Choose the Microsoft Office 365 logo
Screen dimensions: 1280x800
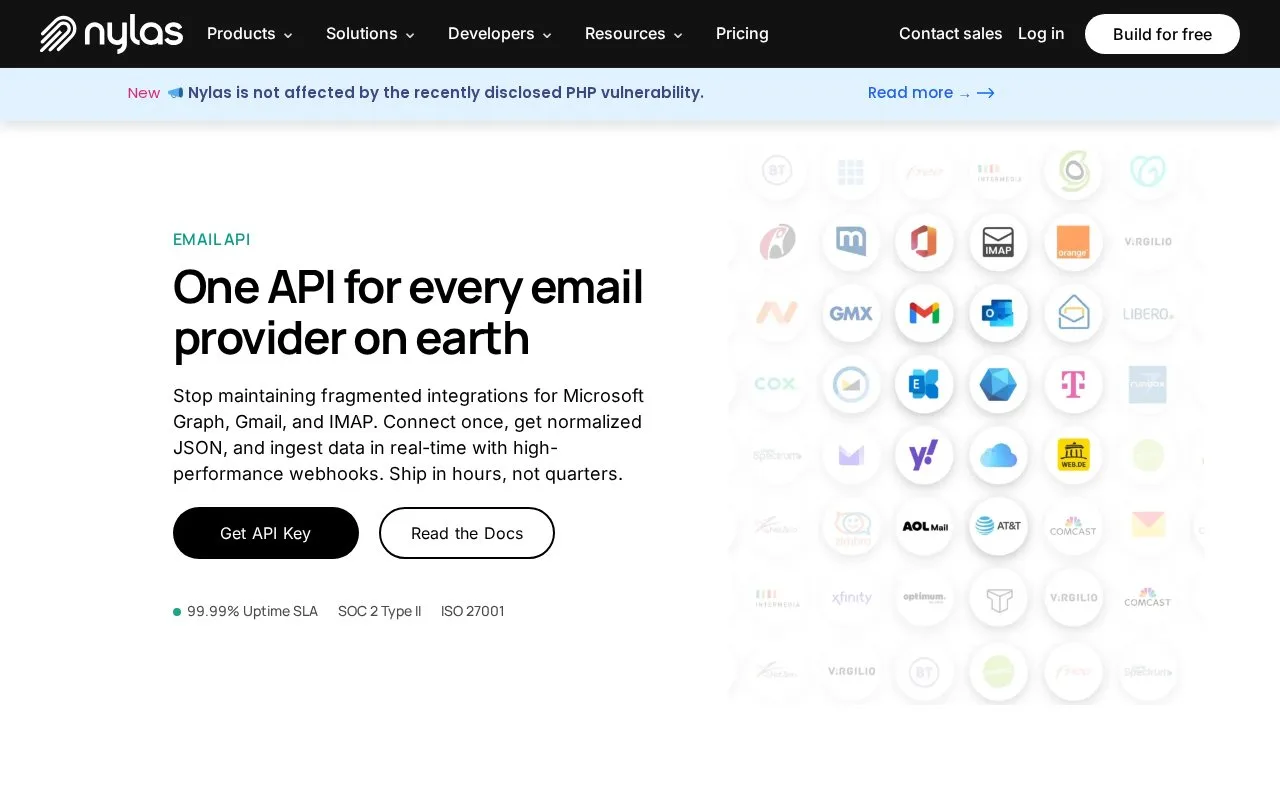pyautogui.click(x=924, y=241)
